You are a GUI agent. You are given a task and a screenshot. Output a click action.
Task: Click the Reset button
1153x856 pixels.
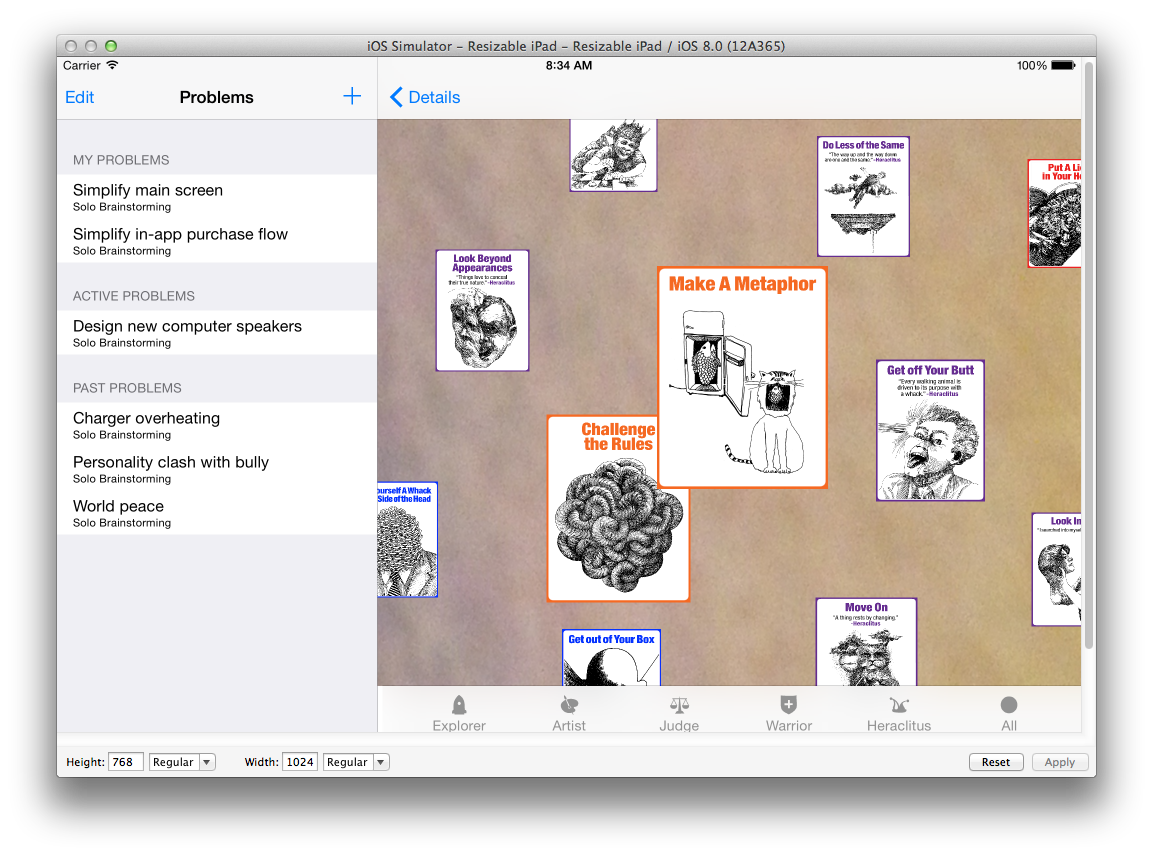click(x=996, y=762)
